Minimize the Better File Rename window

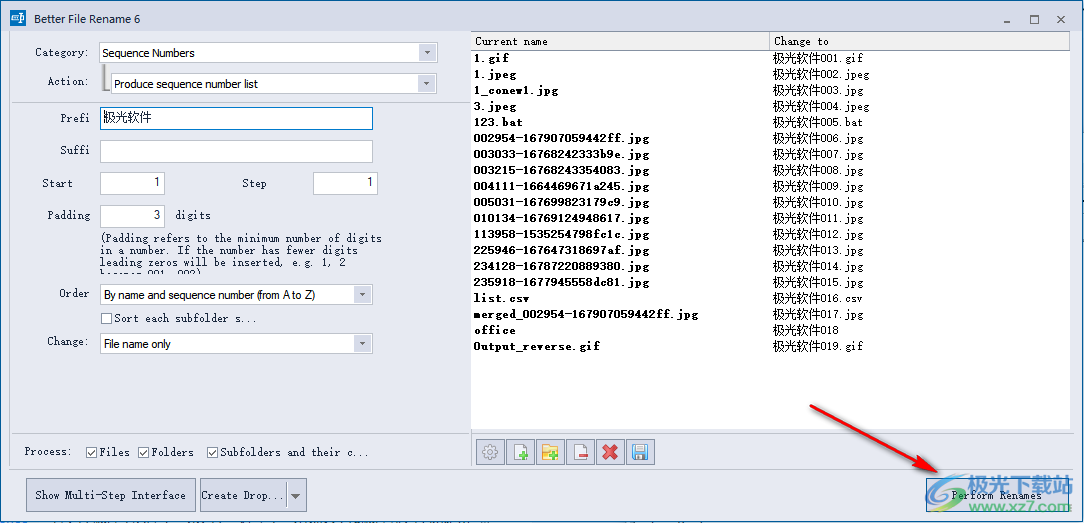tap(1007, 19)
